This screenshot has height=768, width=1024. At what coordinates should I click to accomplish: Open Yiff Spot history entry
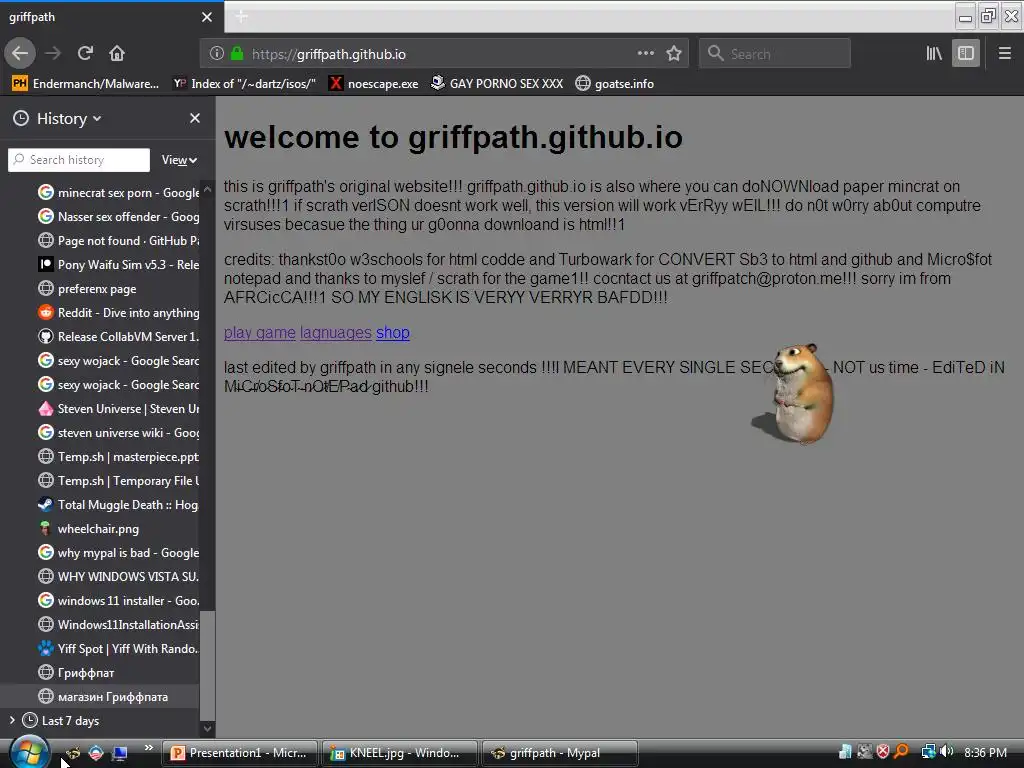click(x=118, y=648)
